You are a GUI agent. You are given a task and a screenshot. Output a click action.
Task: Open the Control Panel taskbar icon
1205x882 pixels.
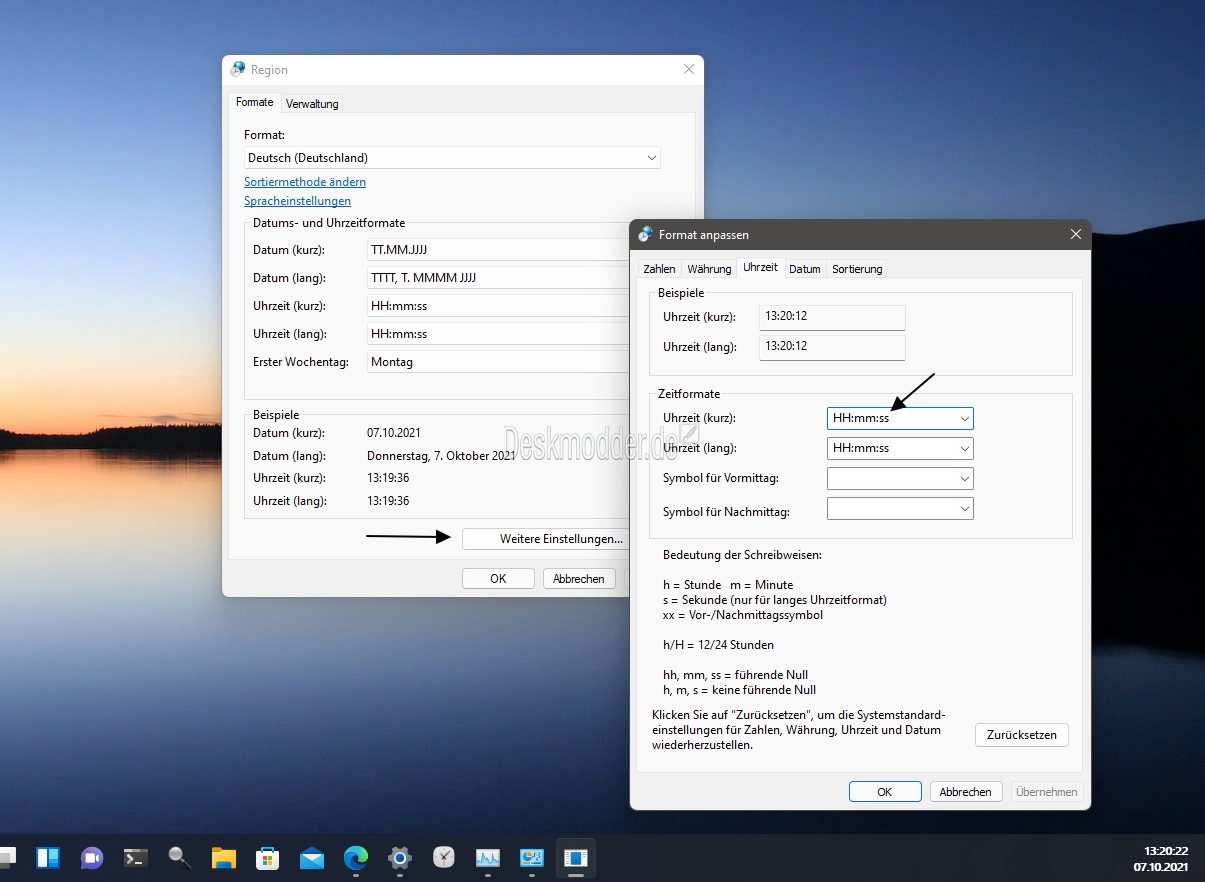pos(532,857)
